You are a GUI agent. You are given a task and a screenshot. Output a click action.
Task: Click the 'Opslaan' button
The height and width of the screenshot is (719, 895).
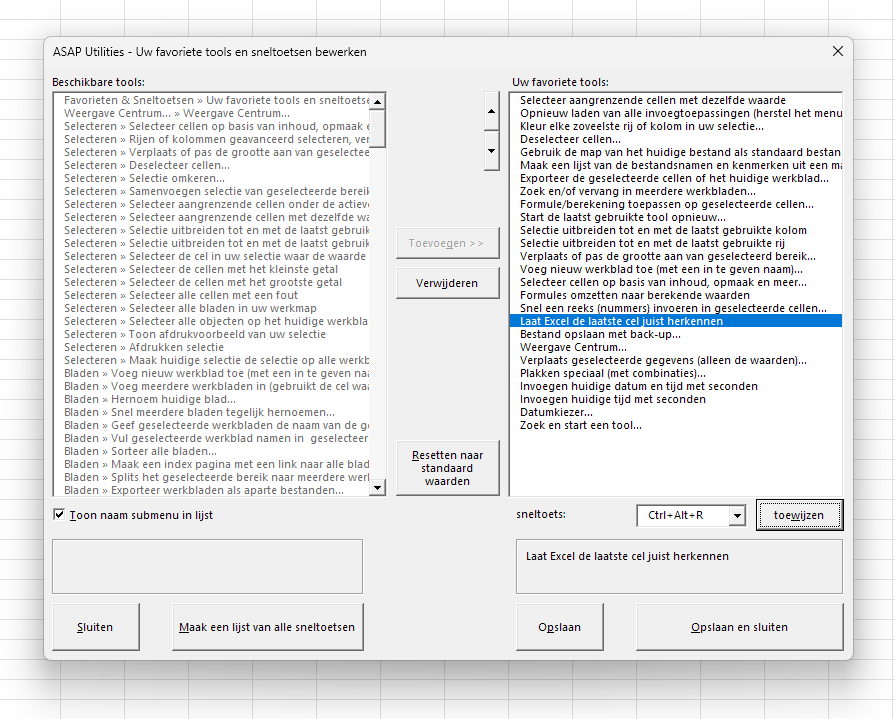tap(559, 627)
